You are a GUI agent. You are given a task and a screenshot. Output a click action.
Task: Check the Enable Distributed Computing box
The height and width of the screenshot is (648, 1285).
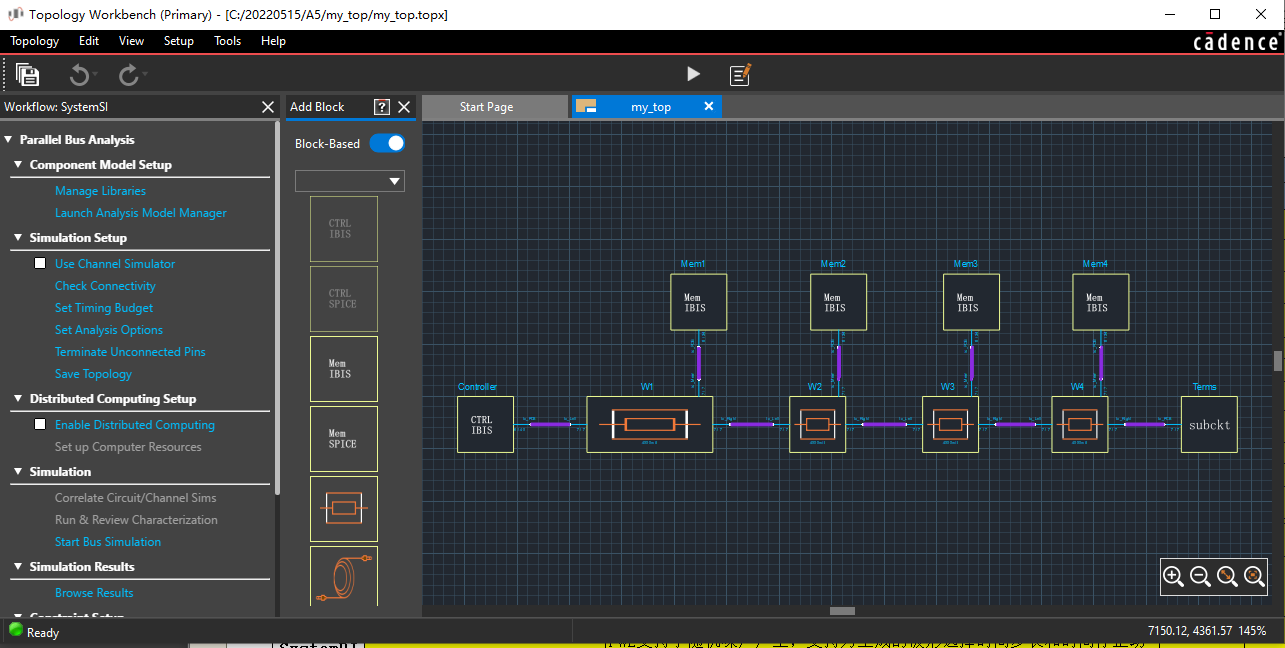[x=41, y=424]
